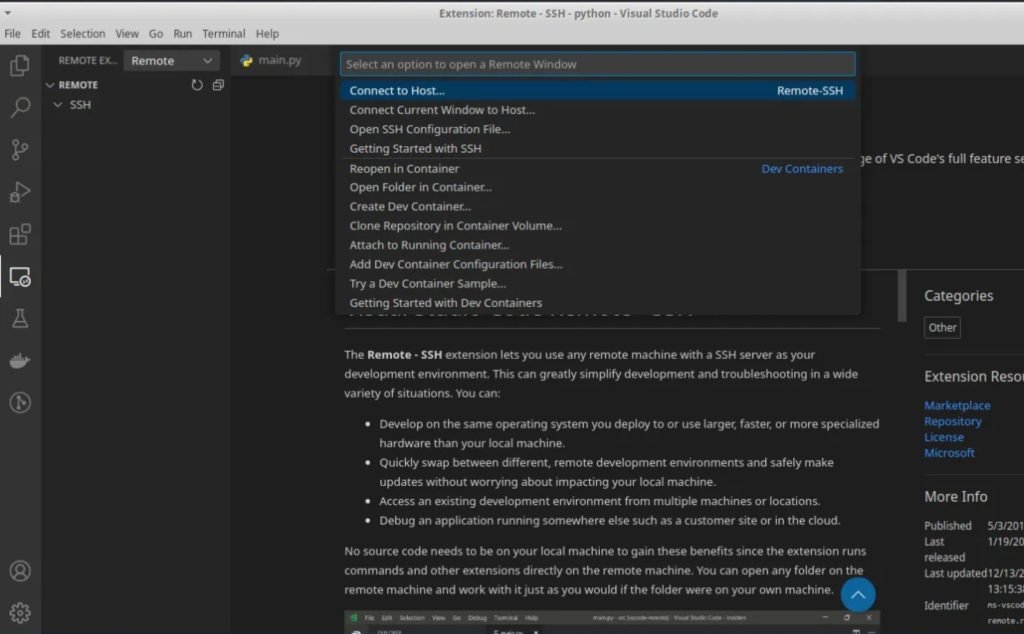Open the View menu
1024x634 pixels.
pos(127,33)
